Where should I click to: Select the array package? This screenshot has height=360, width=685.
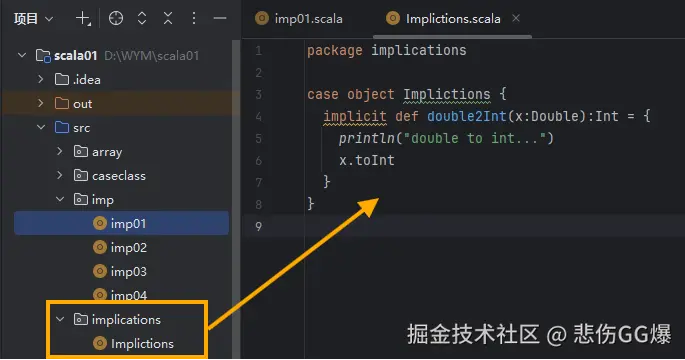[107, 152]
